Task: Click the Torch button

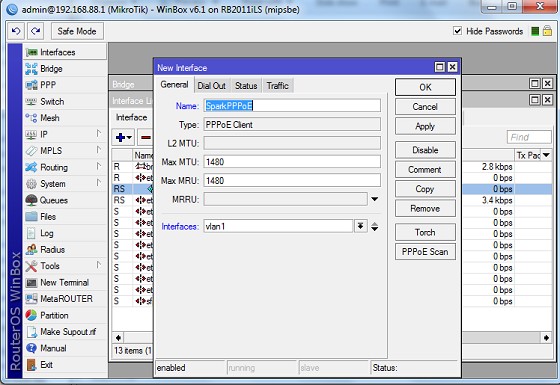Action: 425,232
